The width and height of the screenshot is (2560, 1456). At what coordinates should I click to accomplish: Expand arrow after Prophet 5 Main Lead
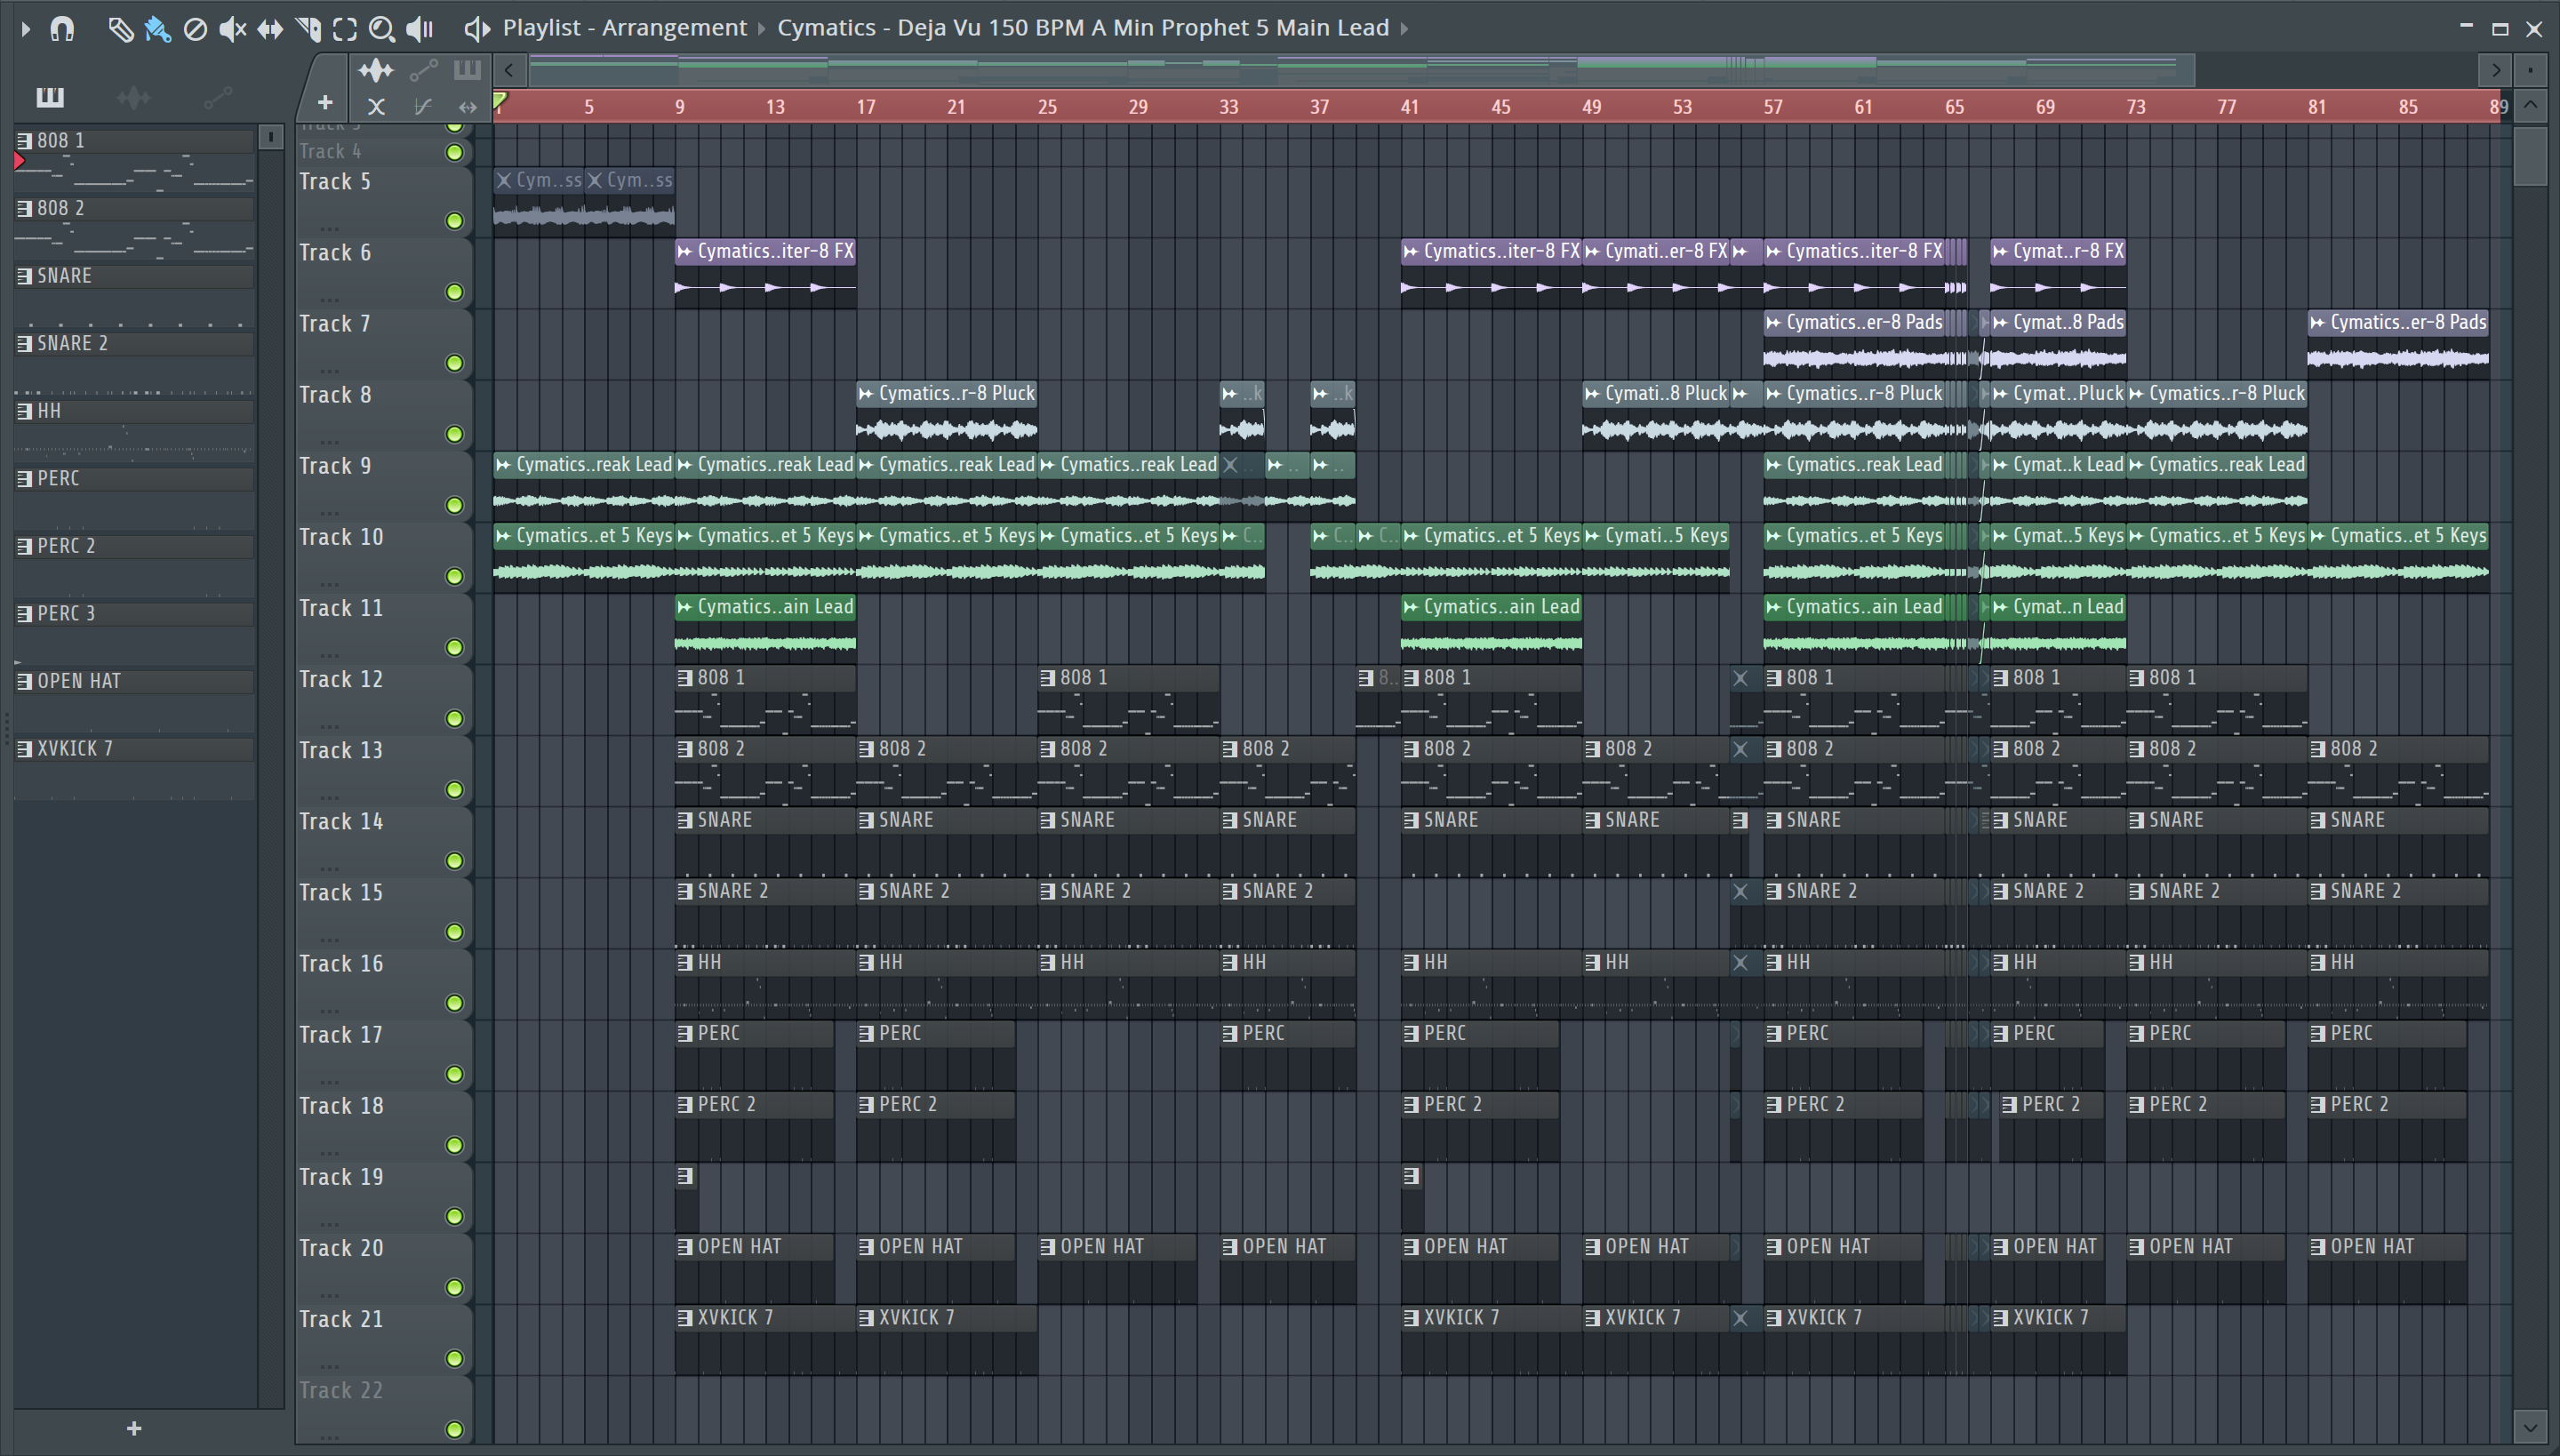[x=1404, y=29]
